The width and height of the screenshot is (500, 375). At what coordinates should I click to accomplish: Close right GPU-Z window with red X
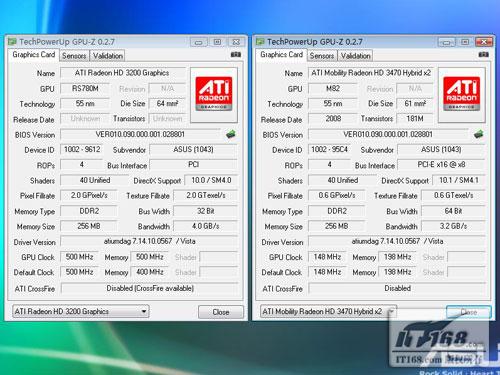coord(484,42)
